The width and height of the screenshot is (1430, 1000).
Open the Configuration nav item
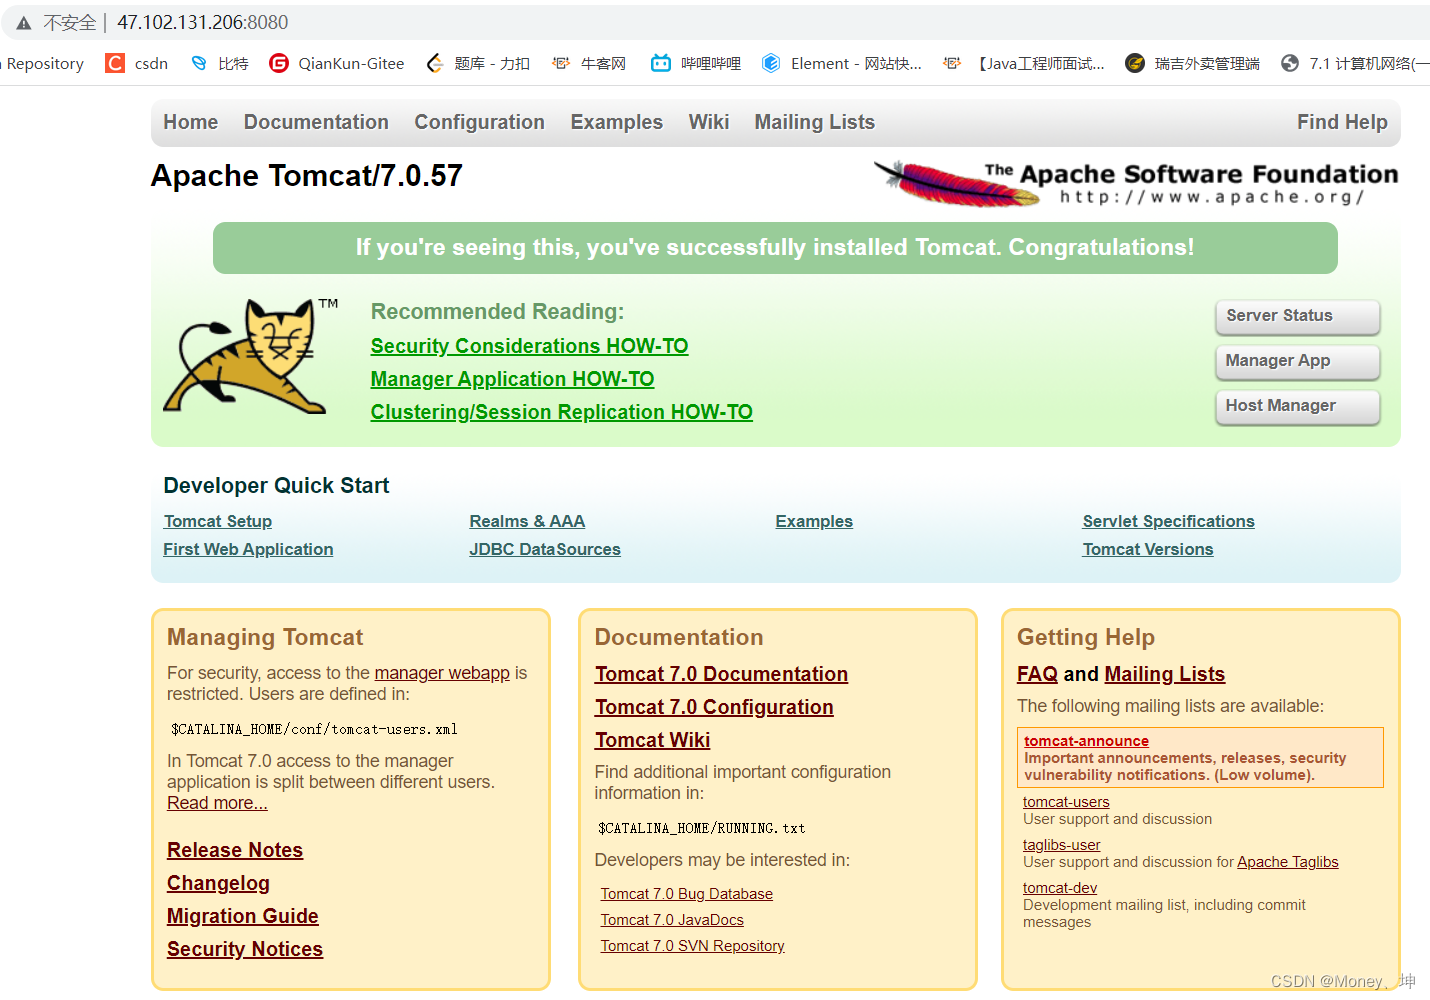pos(480,122)
